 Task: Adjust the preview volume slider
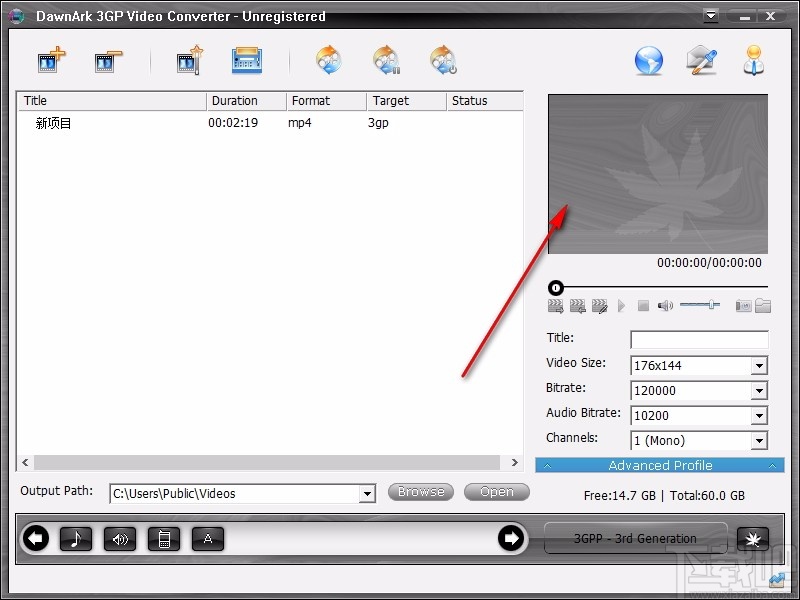(x=710, y=304)
